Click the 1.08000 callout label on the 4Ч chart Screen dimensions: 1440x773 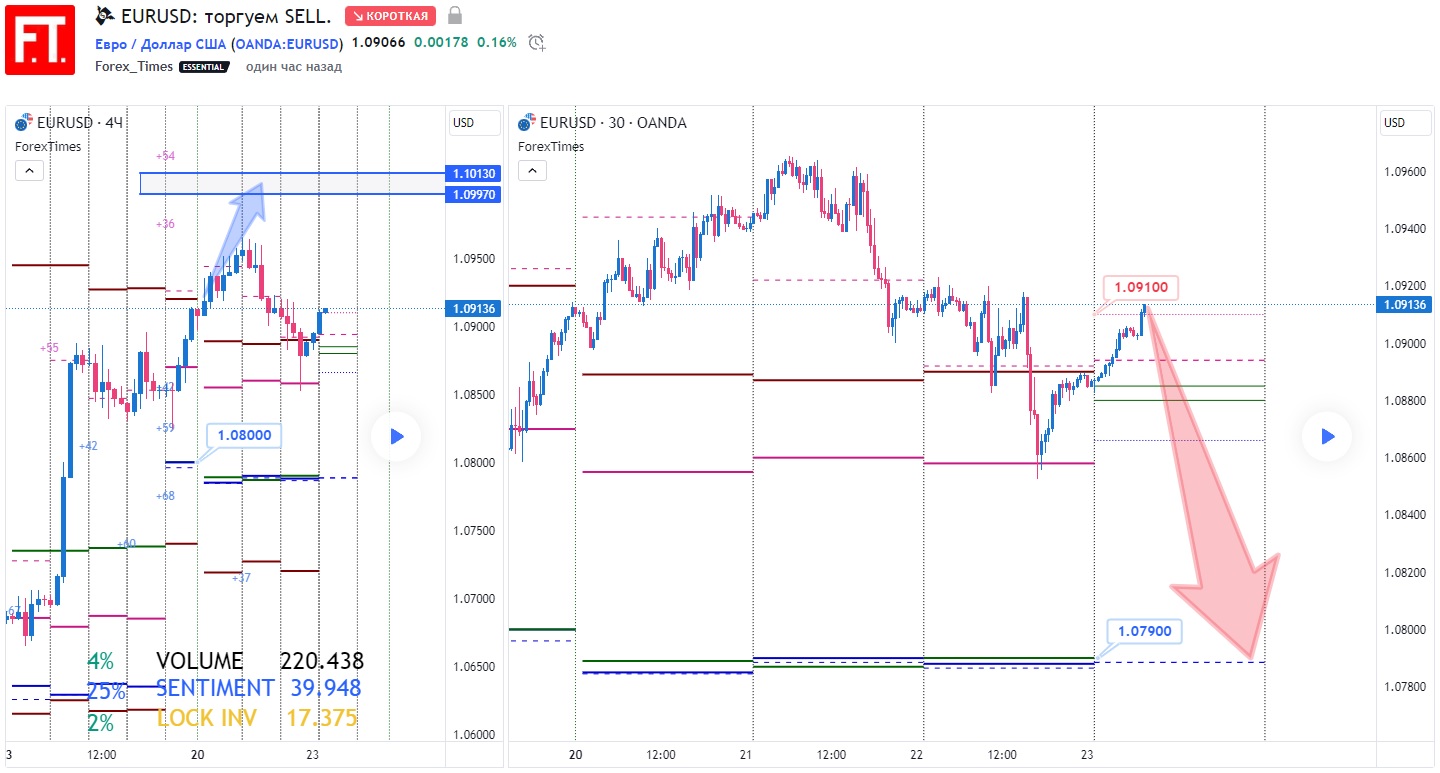click(x=244, y=436)
